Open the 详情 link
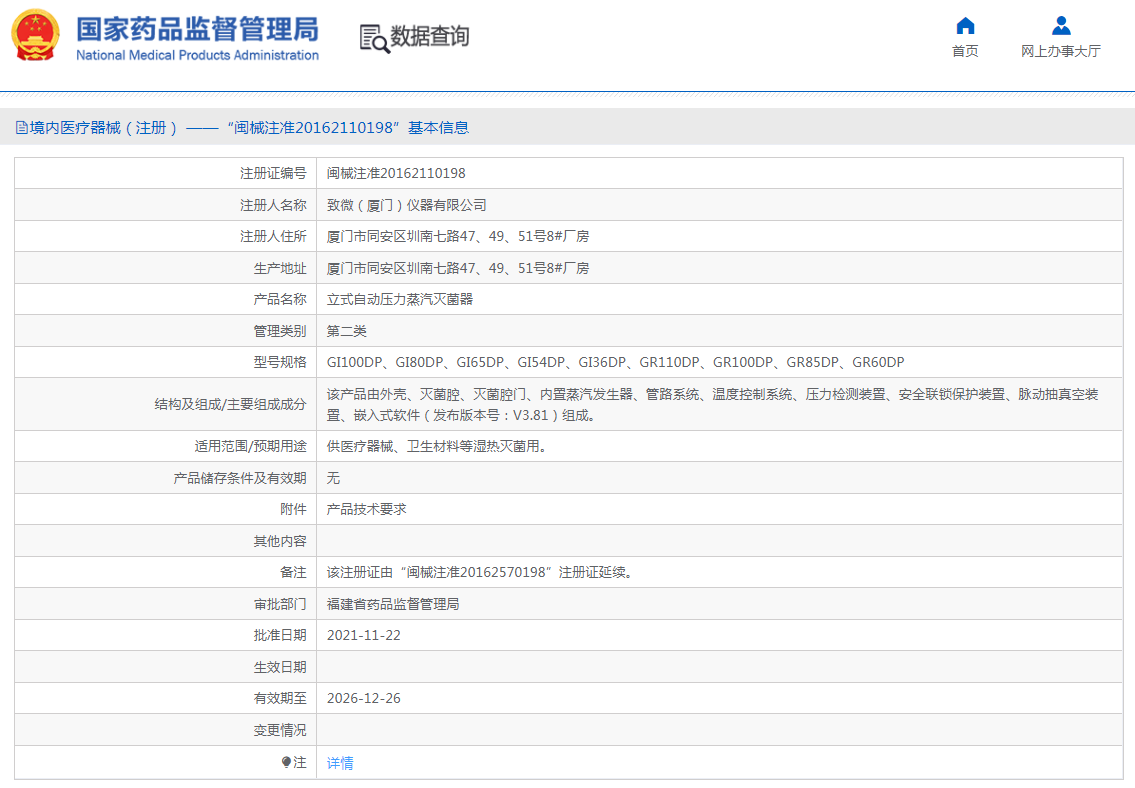Image resolution: width=1135 pixels, height=788 pixels. 340,762
